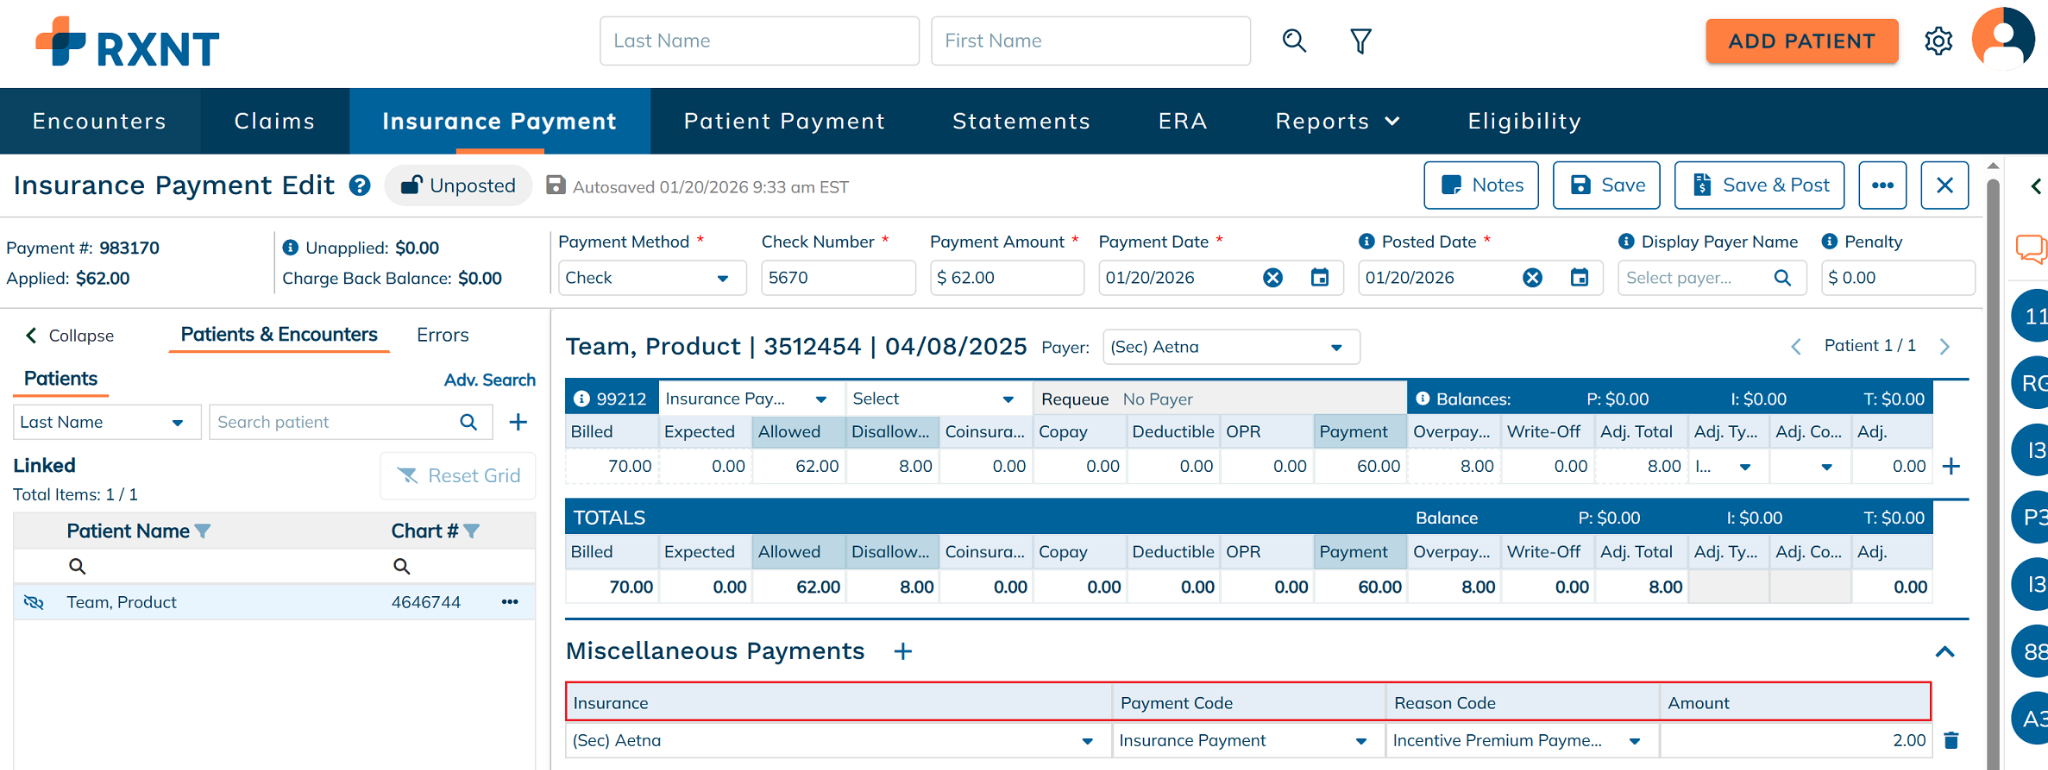2048x770 pixels.
Task: Click the patient search magnifier icon in header
Action: click(x=1294, y=41)
